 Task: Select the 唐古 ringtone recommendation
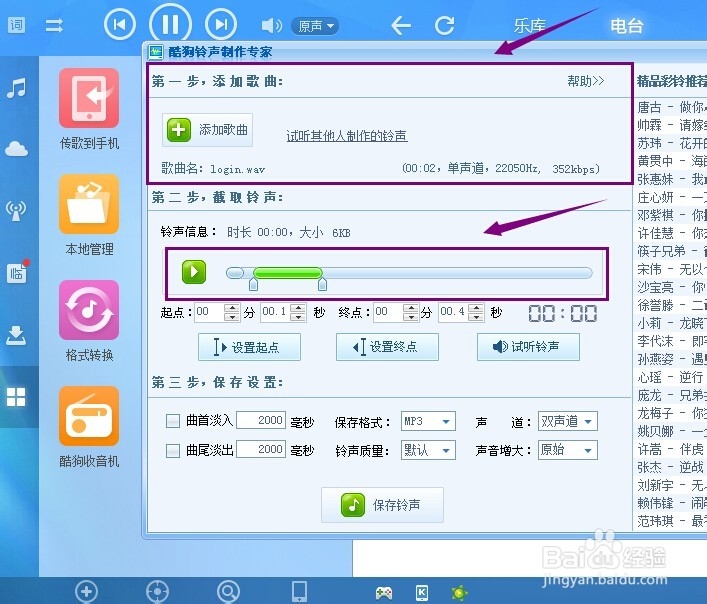click(x=672, y=107)
